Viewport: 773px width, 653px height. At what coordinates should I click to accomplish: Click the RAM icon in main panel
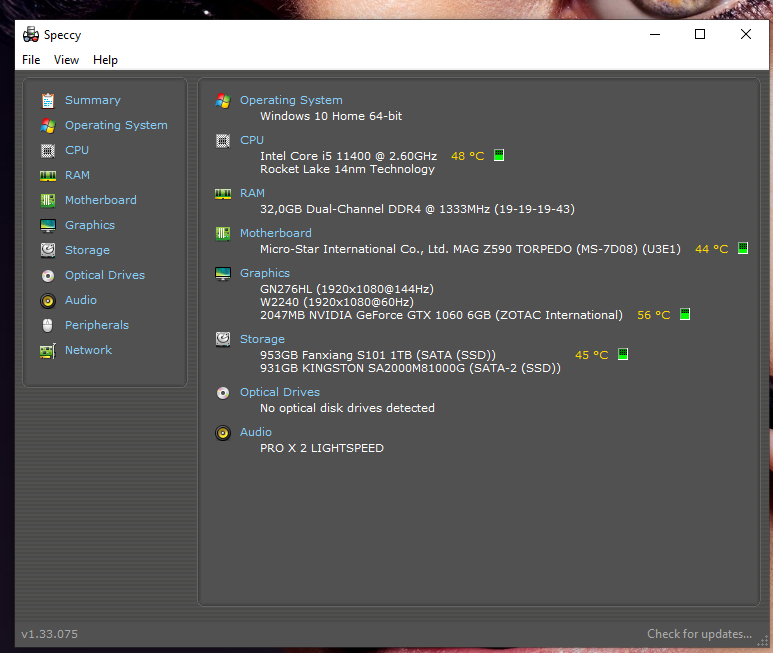coord(223,194)
